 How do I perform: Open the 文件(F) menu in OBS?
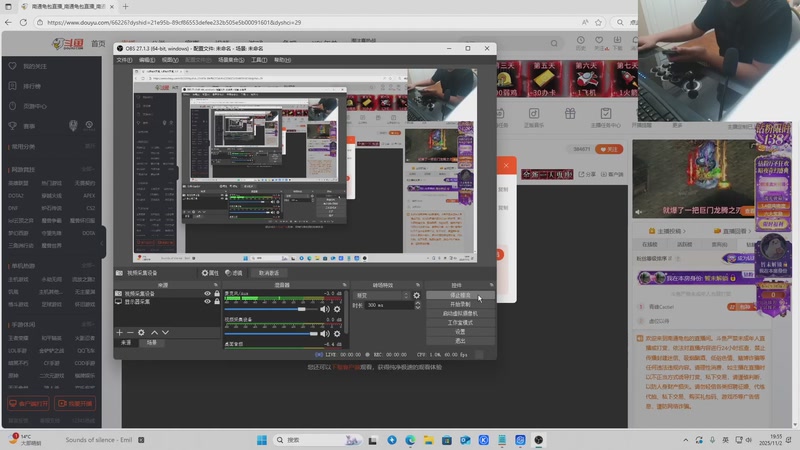124,60
